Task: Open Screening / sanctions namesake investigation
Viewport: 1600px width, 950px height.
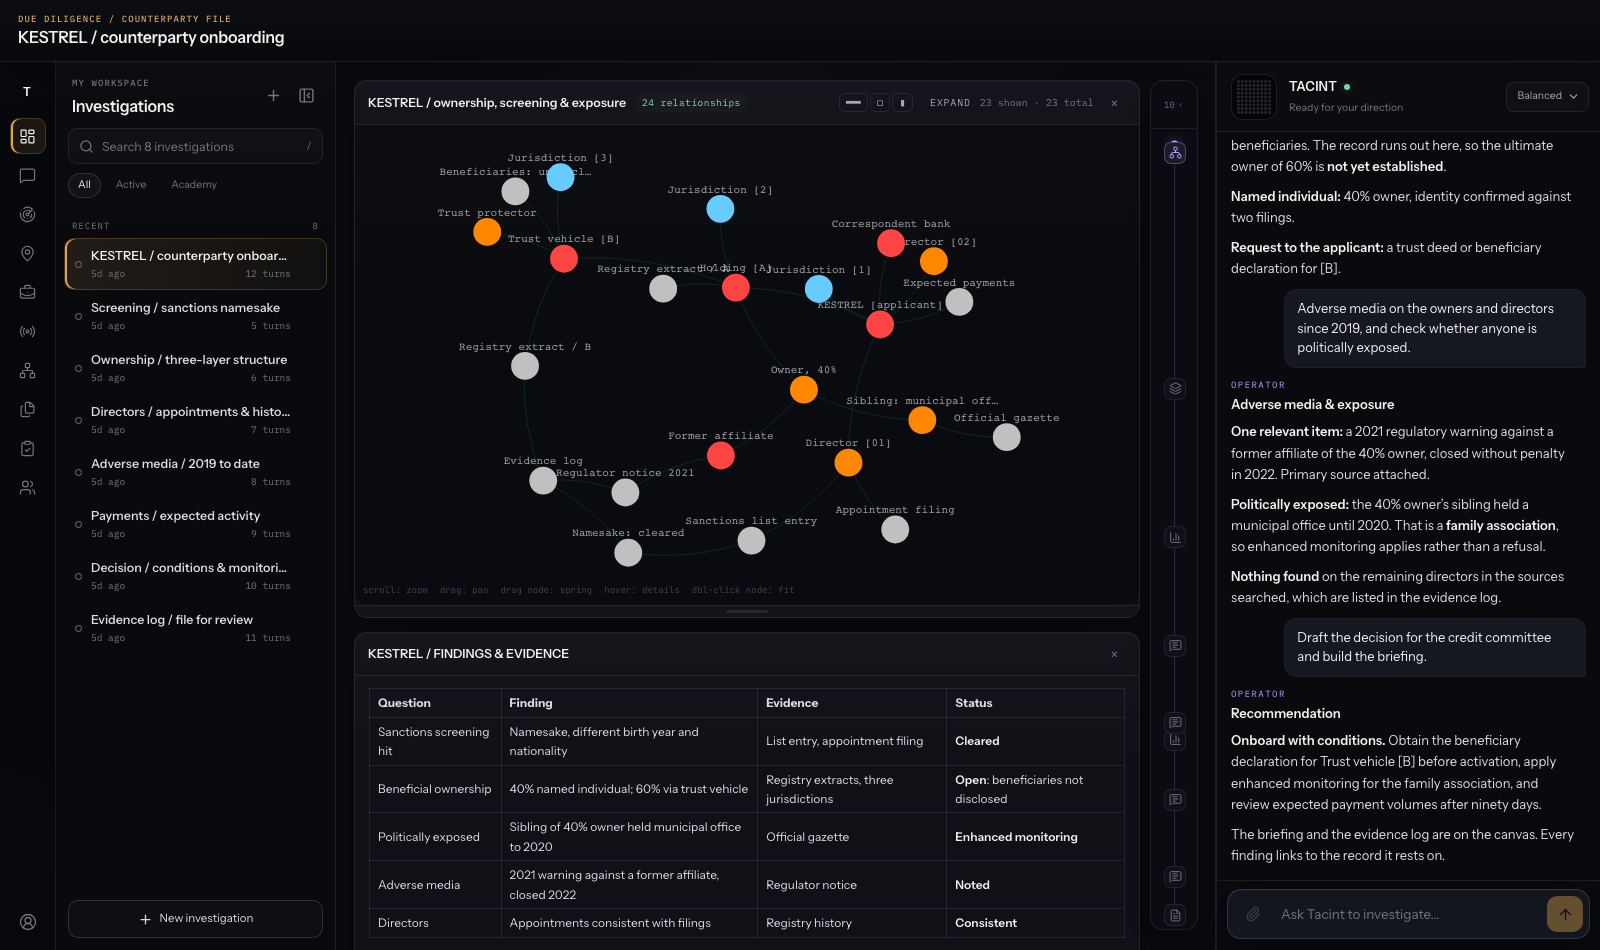Action: coord(196,316)
